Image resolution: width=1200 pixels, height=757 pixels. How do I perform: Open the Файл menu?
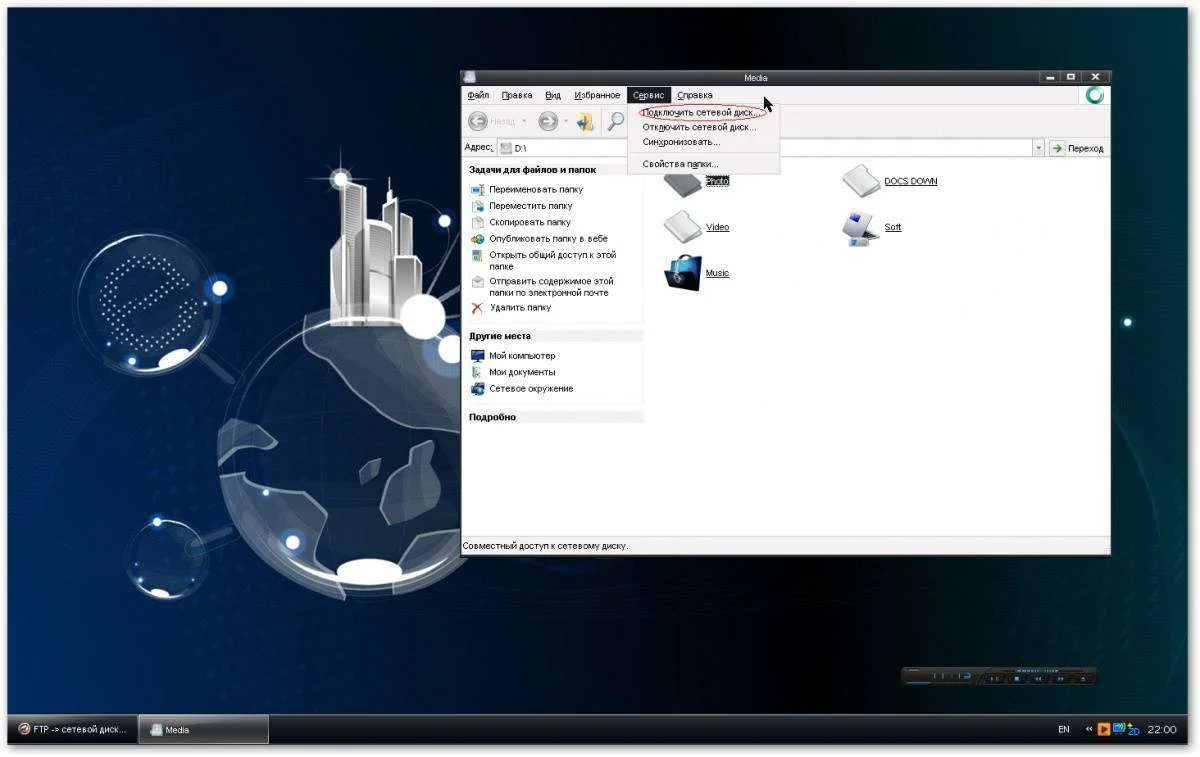click(x=478, y=95)
